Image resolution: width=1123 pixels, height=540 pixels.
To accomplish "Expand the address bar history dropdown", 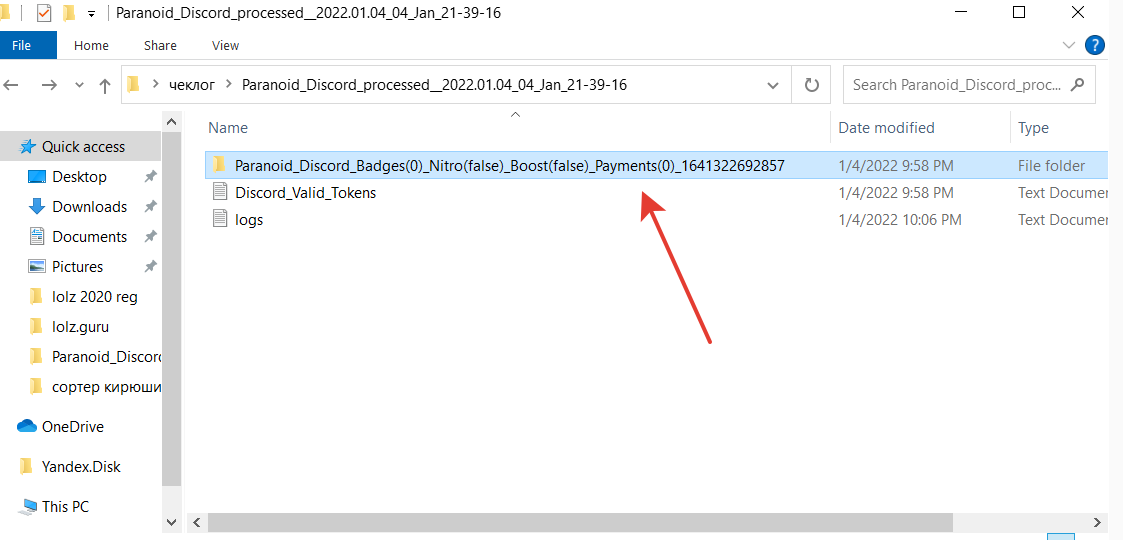I will point(773,85).
